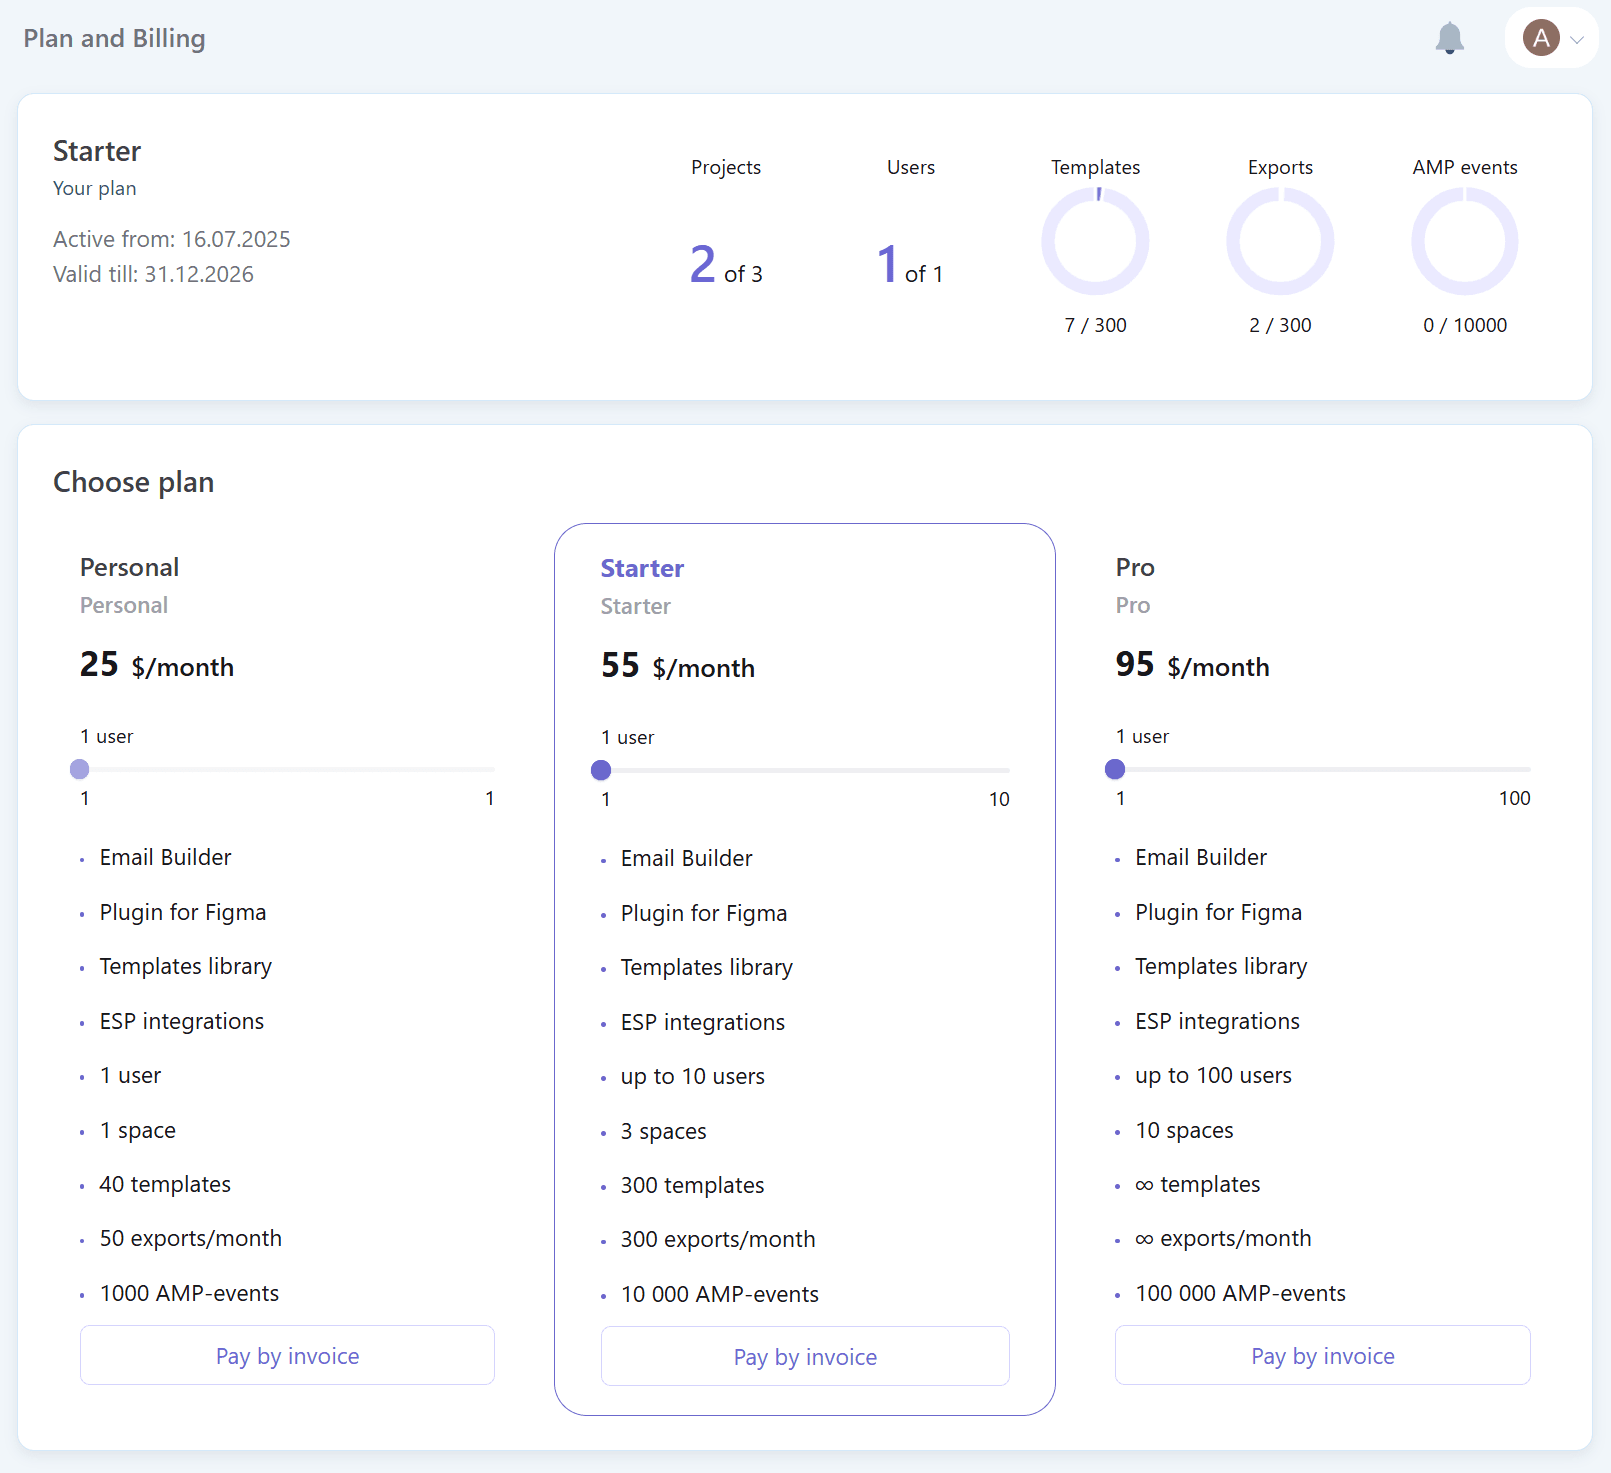Click the AMP events usage ring
This screenshot has height=1473, width=1611.
pos(1465,241)
